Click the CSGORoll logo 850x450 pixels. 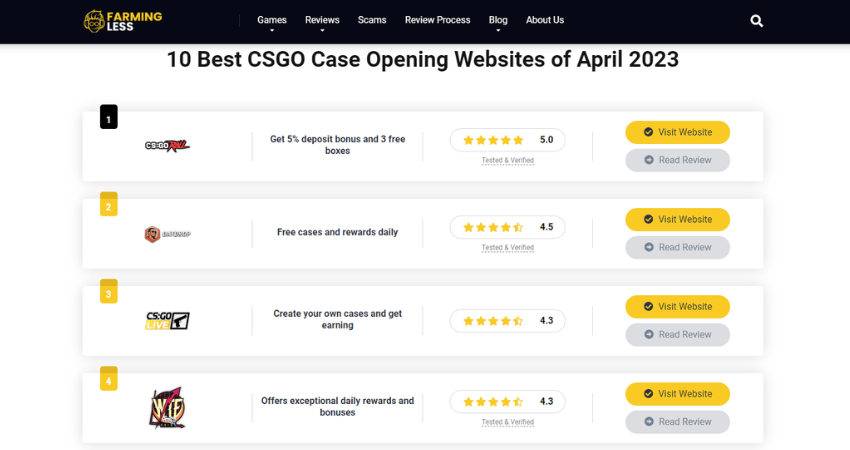(168, 145)
